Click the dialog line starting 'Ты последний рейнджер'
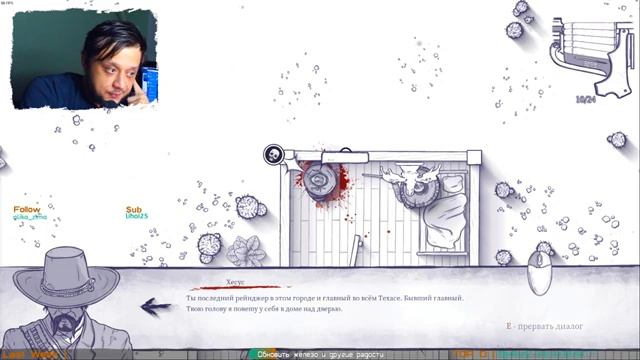640x360 pixels. 325,298
